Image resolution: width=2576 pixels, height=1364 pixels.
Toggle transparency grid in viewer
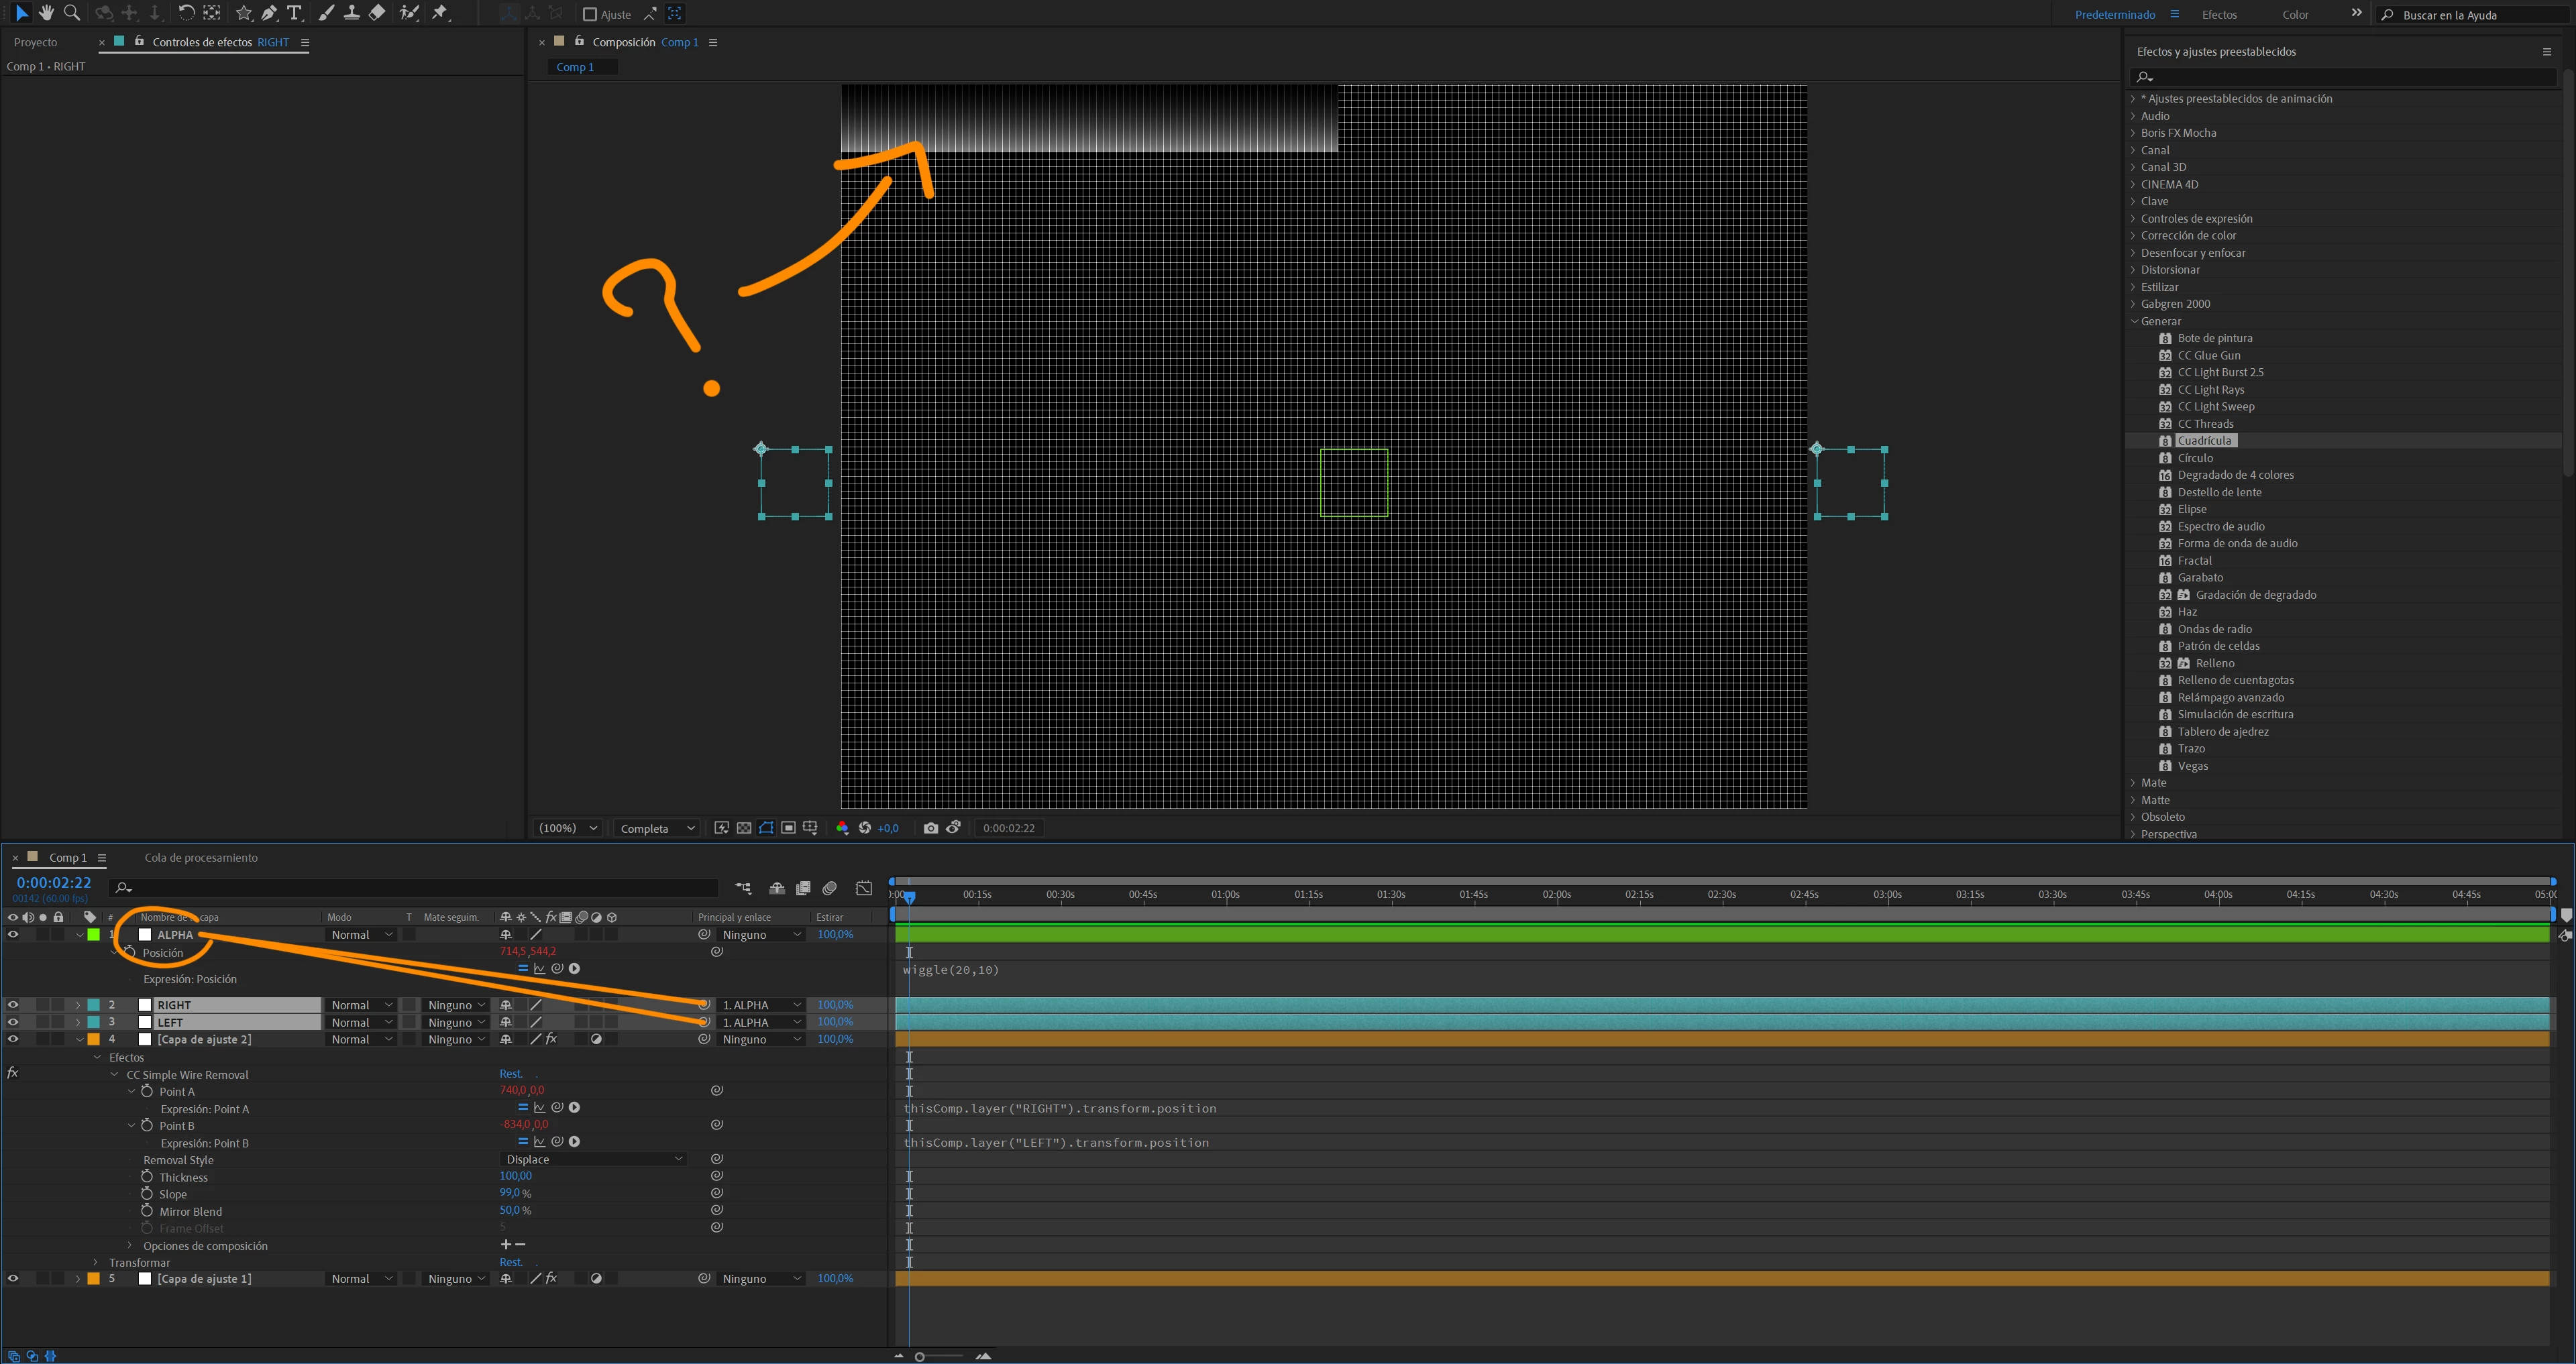tap(744, 828)
